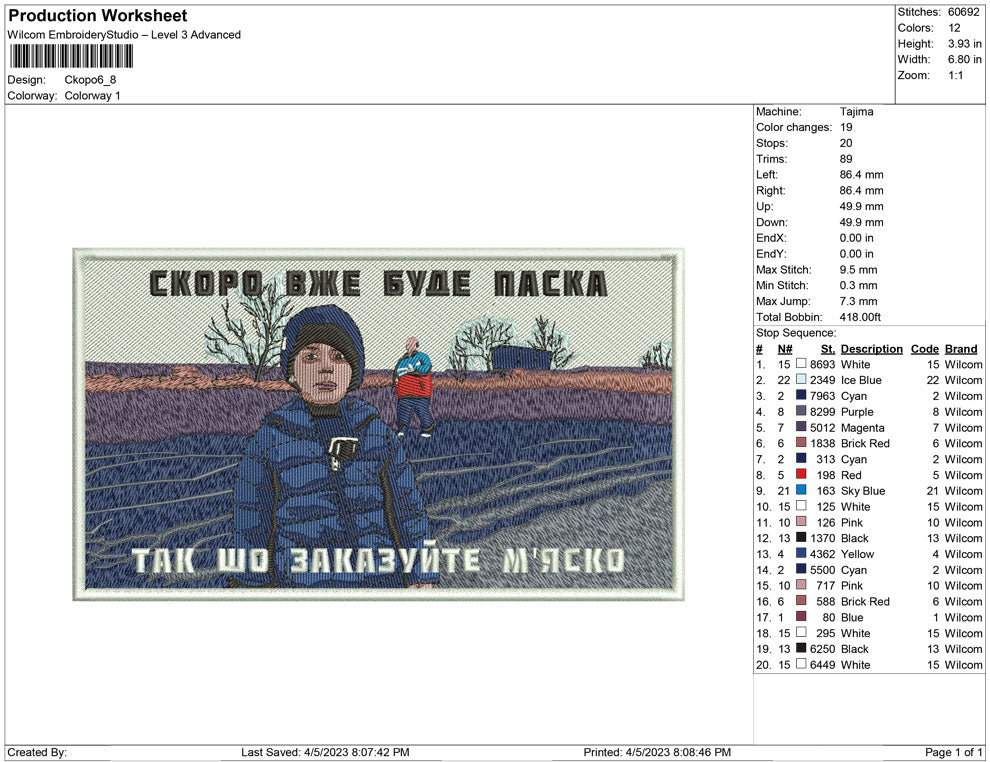Image resolution: width=990 pixels, height=762 pixels.
Task: Click the 'Colorway 1' value
Action: click(x=92, y=96)
